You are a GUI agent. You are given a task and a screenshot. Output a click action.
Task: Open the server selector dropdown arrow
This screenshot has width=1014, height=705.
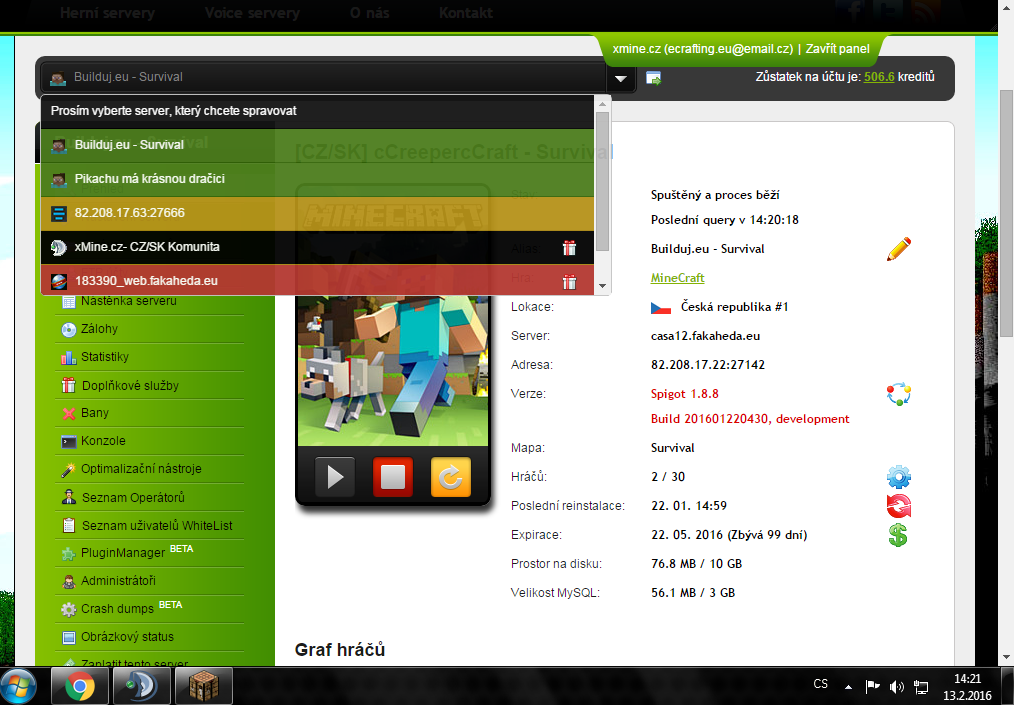(x=621, y=78)
